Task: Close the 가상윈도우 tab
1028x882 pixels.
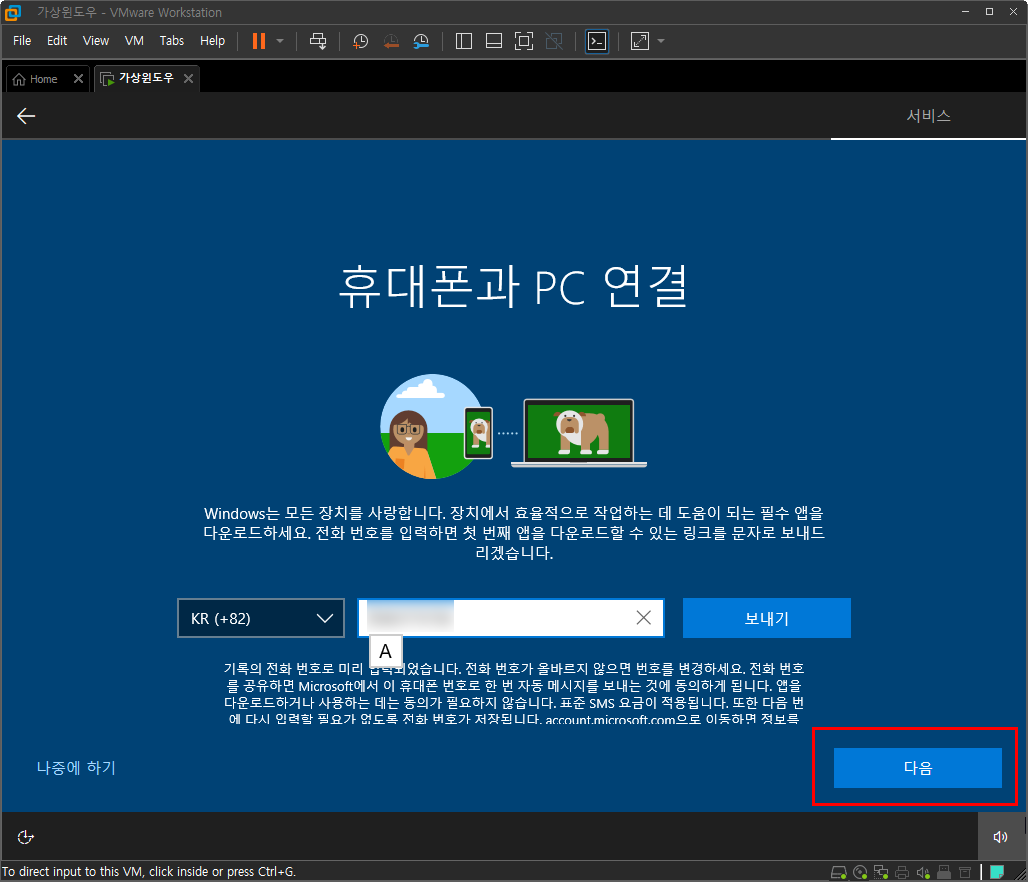Action: point(188,79)
